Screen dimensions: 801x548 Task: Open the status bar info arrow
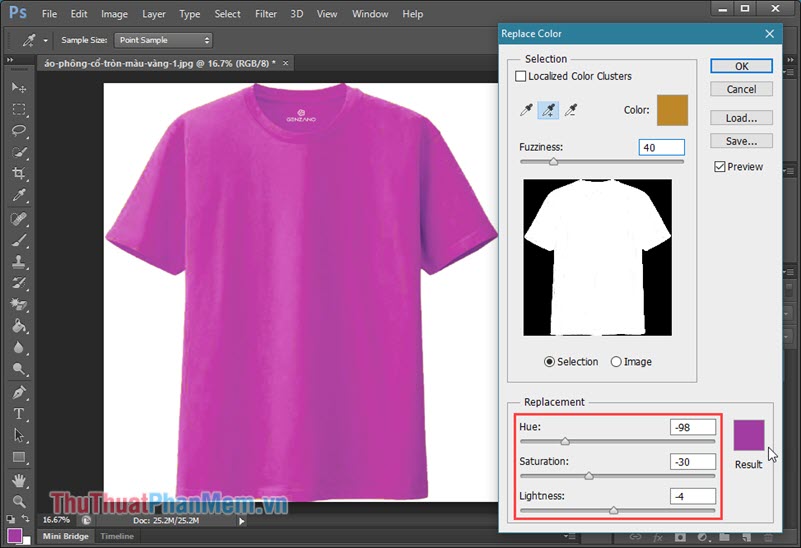pyautogui.click(x=242, y=521)
